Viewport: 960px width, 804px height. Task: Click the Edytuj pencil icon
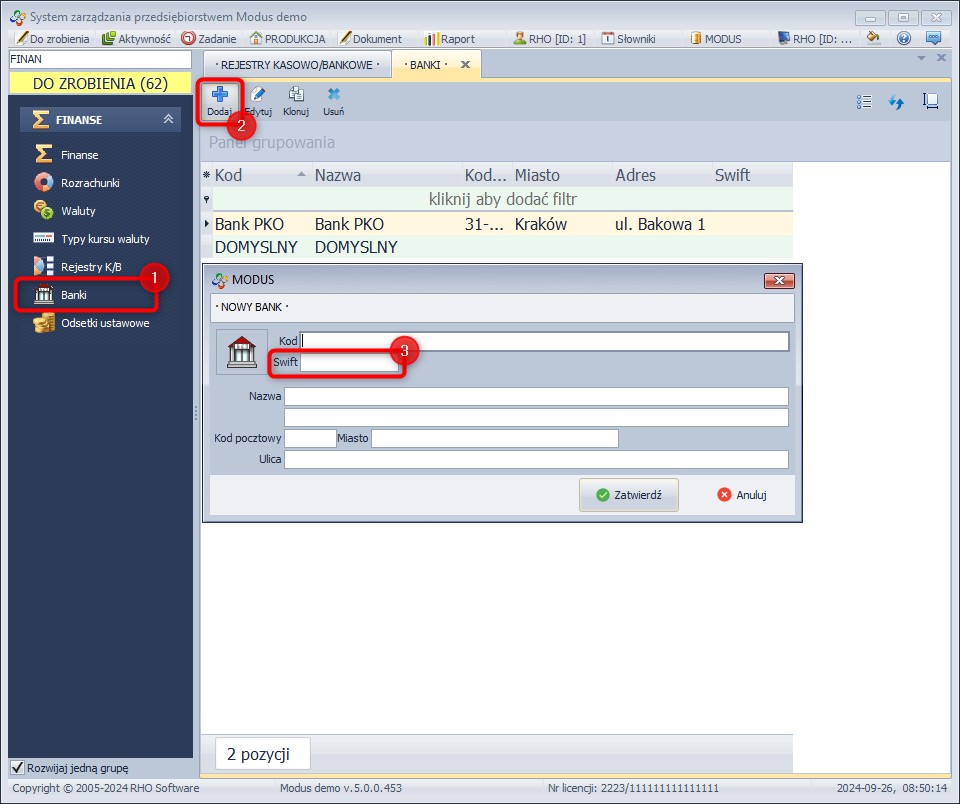258,96
